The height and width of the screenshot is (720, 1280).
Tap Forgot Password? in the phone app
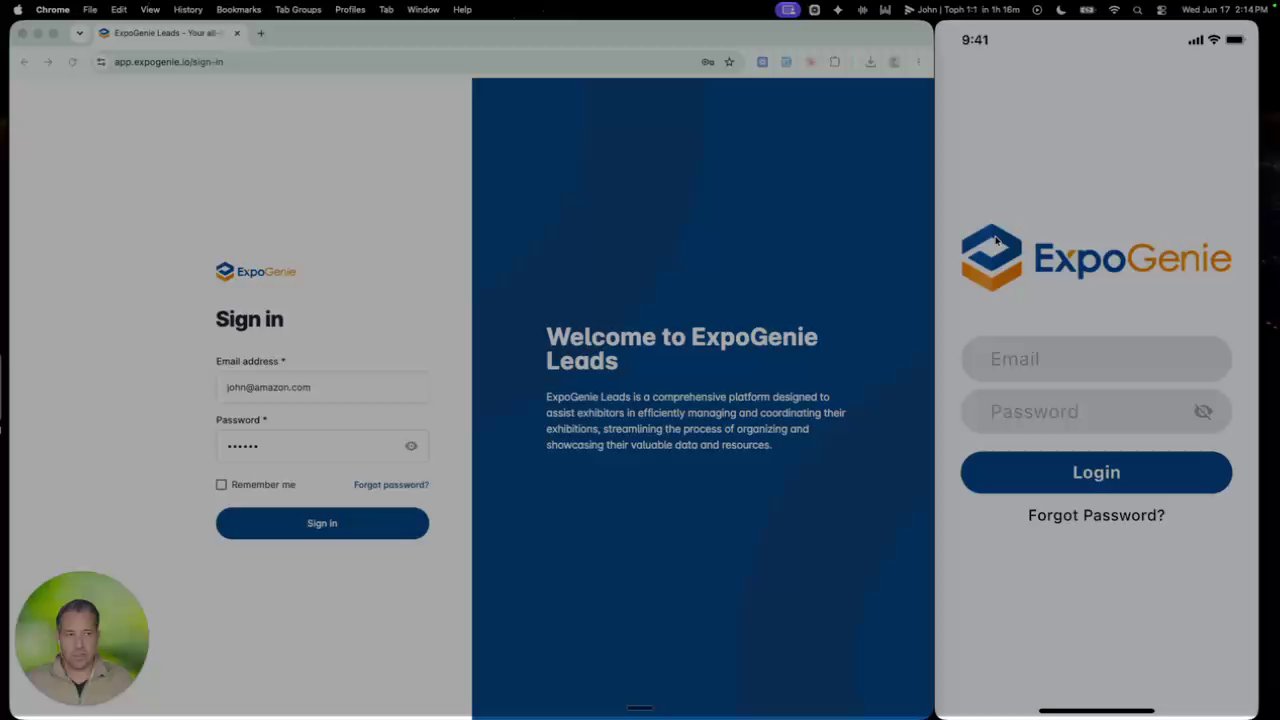[x=1096, y=515]
